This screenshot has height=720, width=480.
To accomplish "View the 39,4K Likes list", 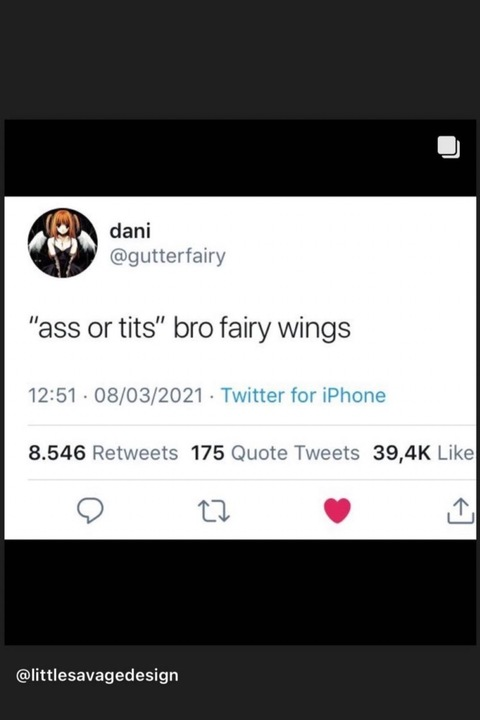I will click(424, 453).
